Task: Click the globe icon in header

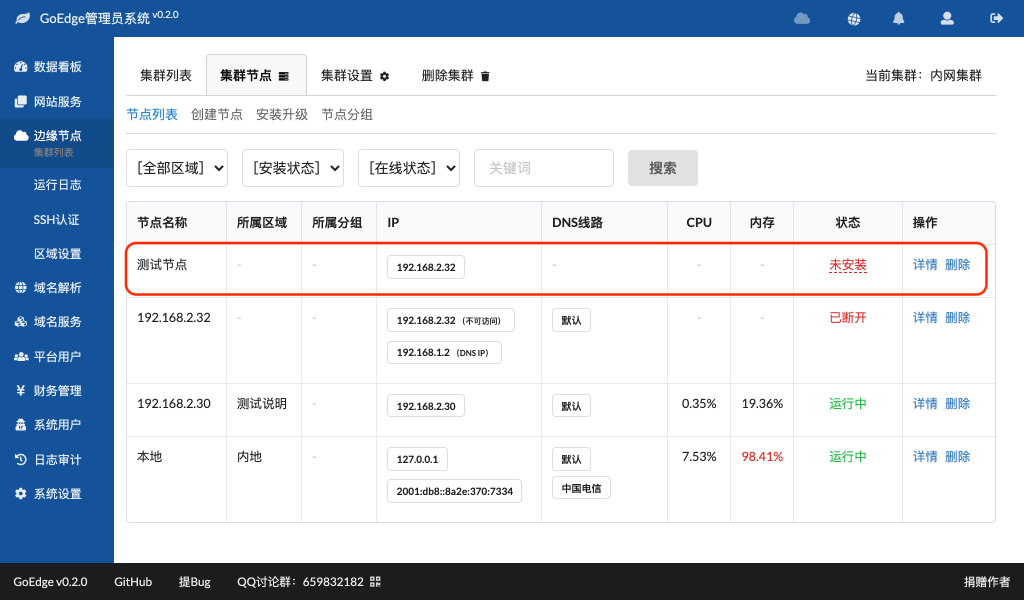Action: (x=854, y=19)
